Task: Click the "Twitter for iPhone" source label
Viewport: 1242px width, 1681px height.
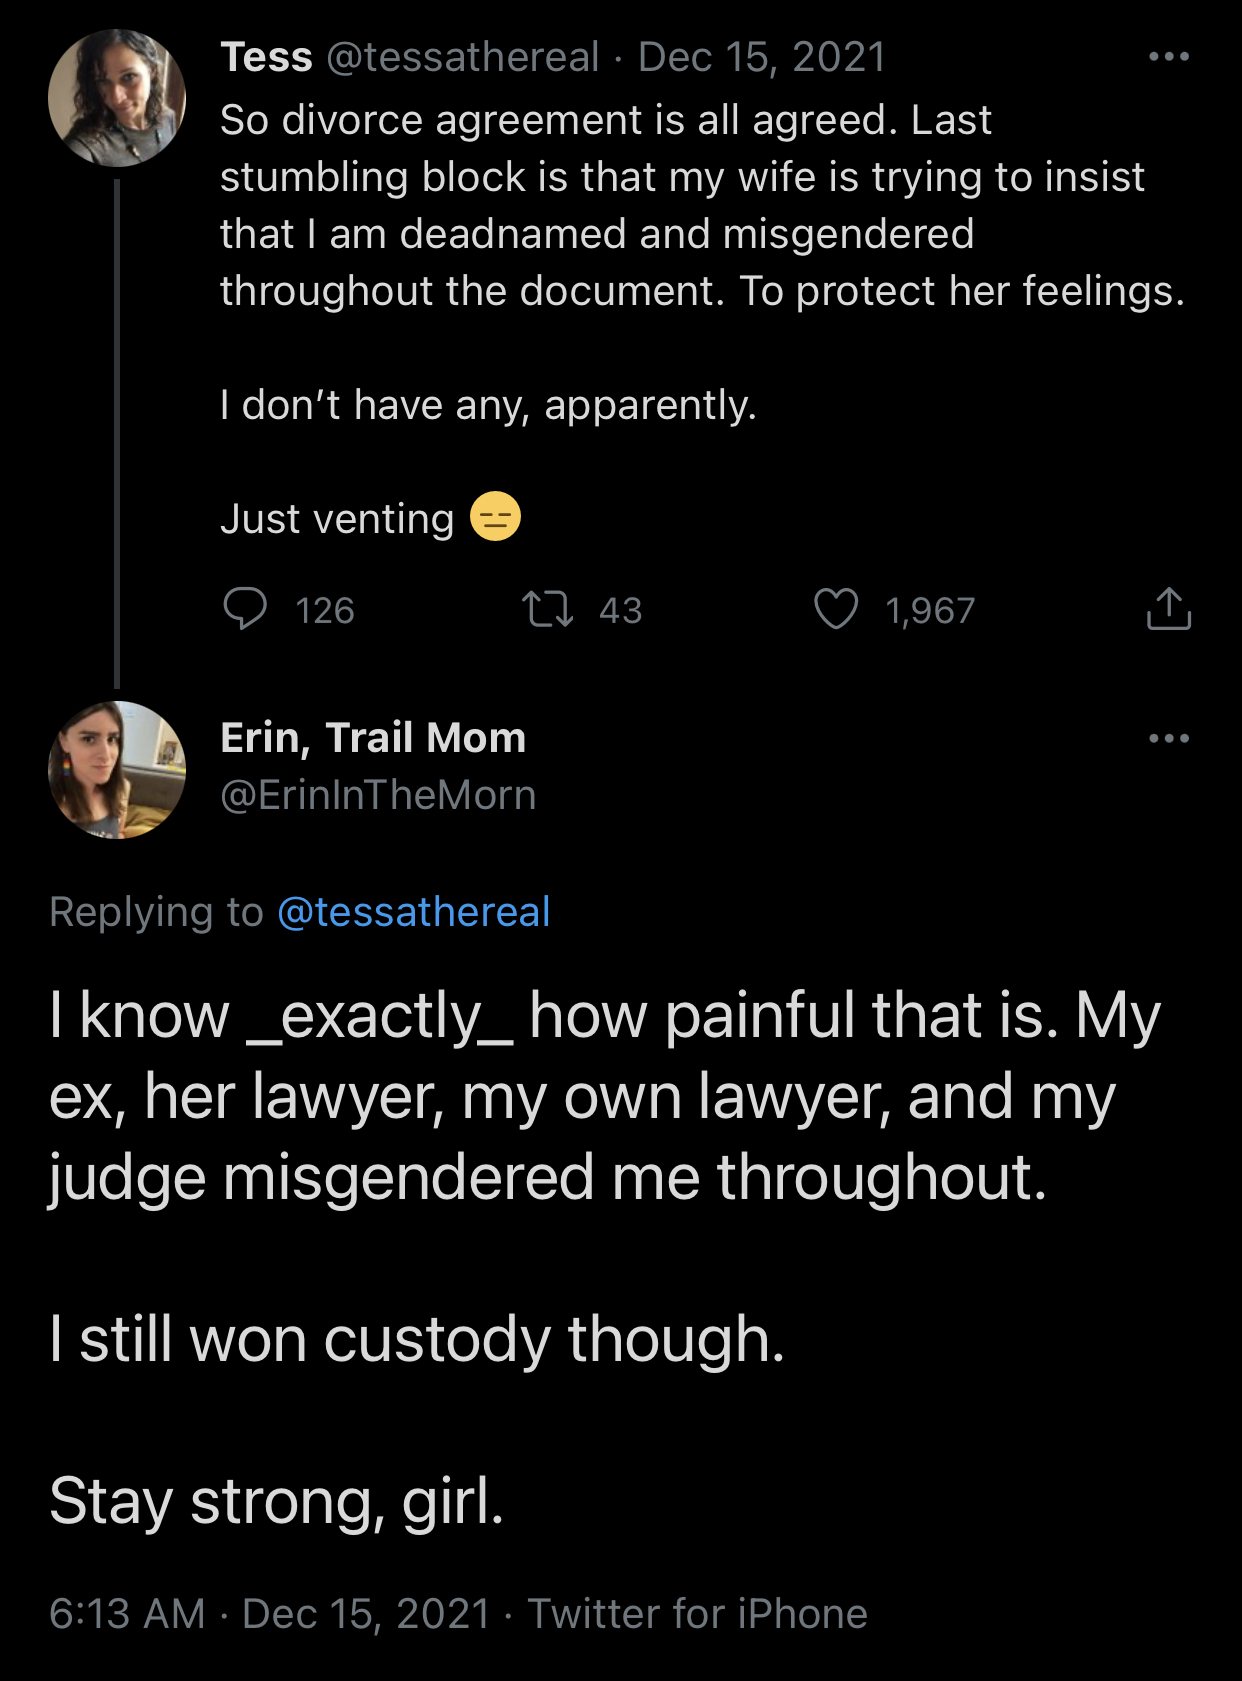Action: coord(698,1613)
